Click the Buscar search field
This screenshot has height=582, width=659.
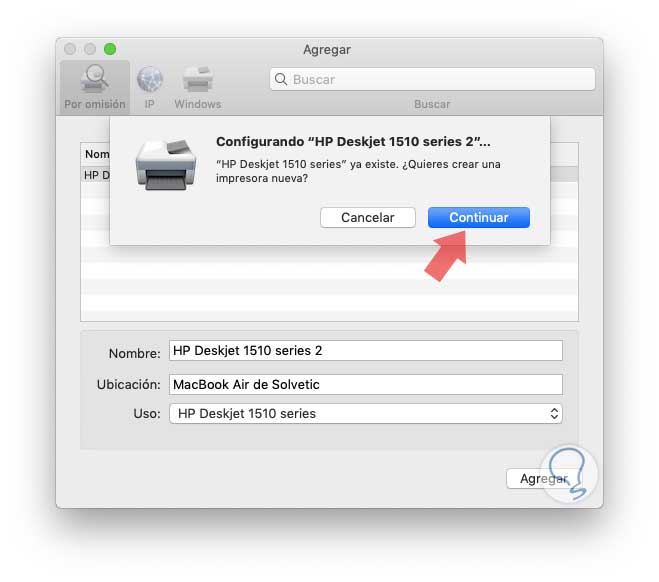(432, 79)
